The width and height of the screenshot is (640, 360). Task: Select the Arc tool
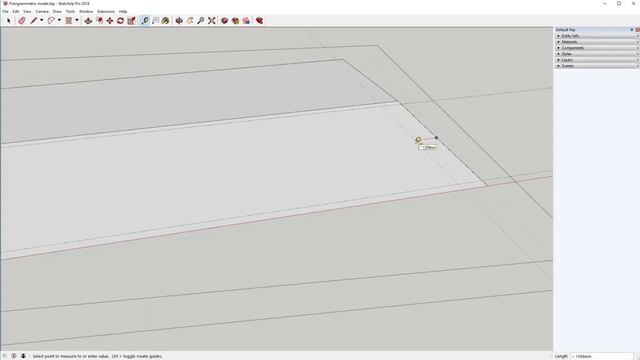point(51,20)
